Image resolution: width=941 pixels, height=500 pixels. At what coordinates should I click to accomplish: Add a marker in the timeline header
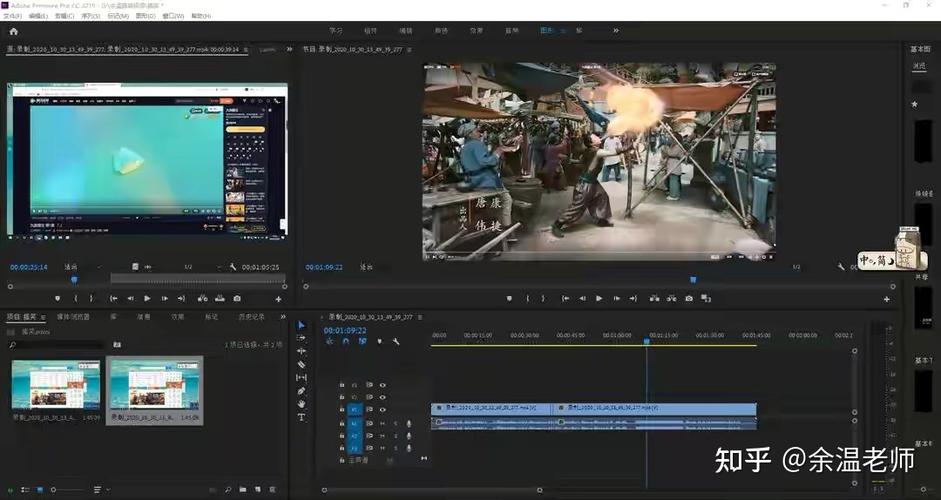coord(379,341)
